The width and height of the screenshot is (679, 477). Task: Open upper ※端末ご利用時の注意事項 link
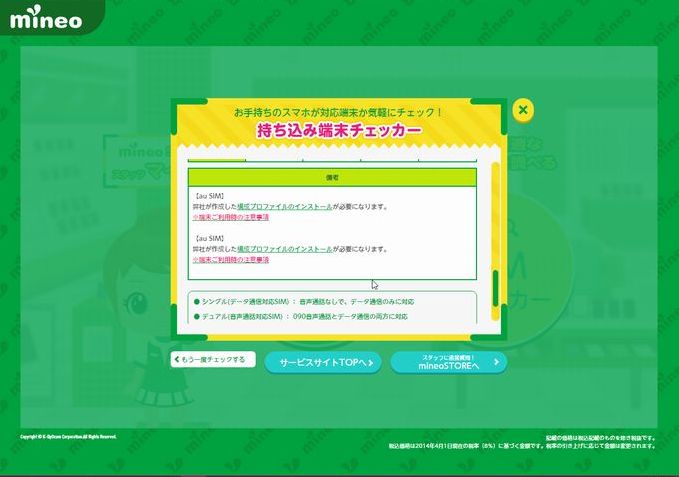coord(231,217)
